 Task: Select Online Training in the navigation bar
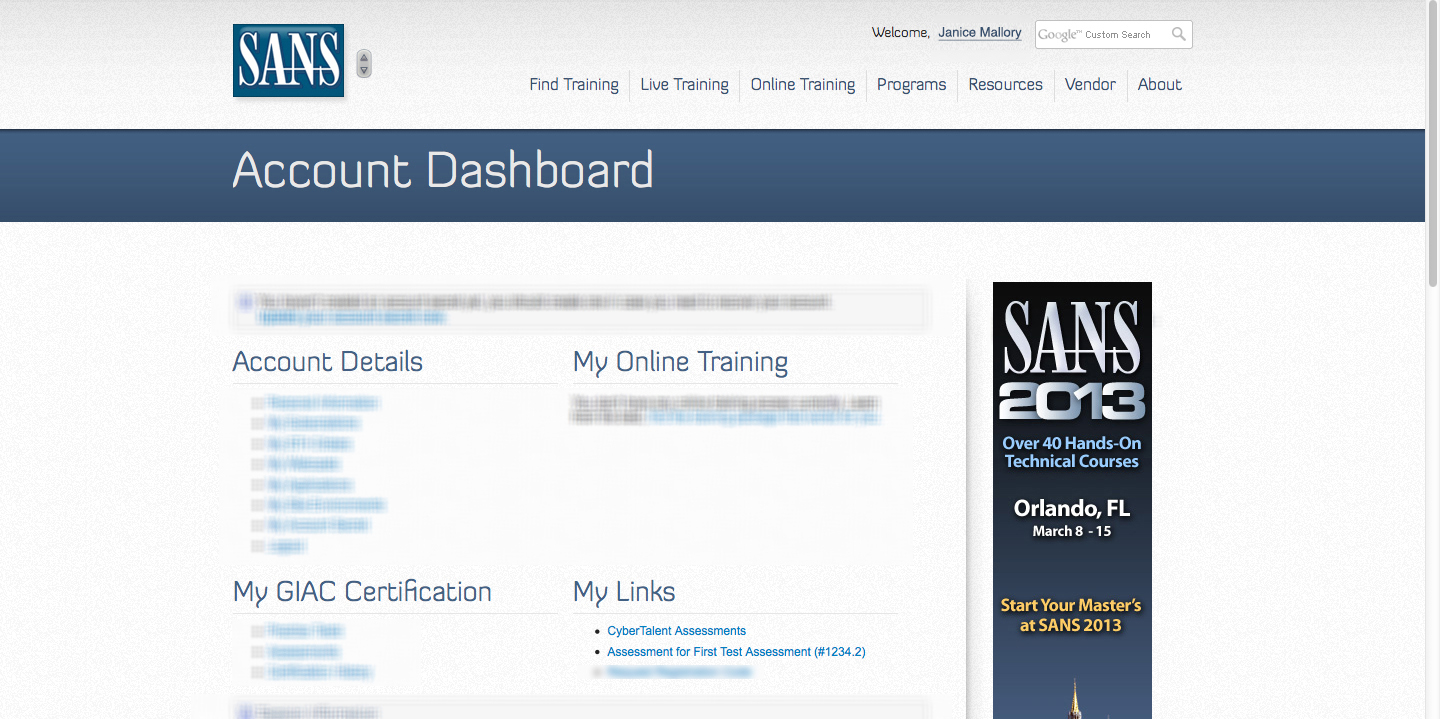point(803,85)
